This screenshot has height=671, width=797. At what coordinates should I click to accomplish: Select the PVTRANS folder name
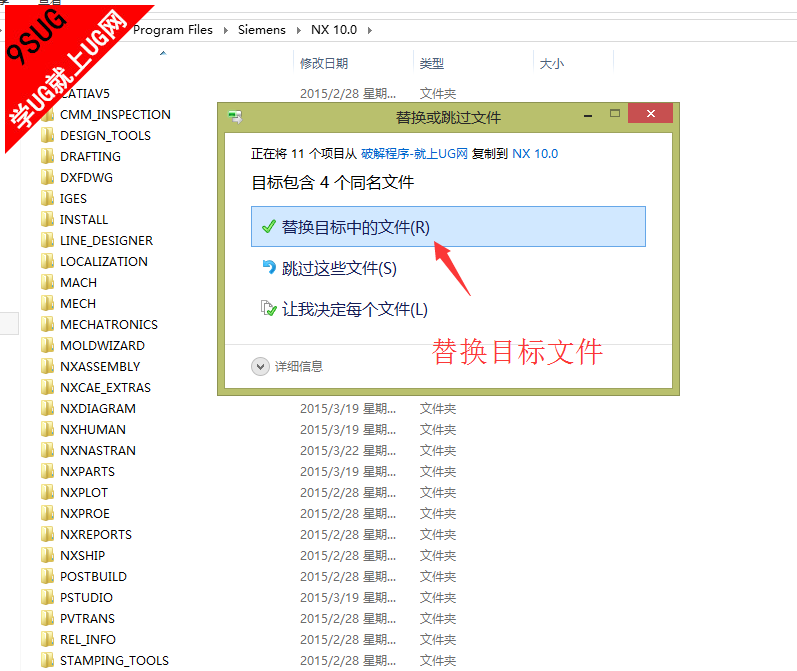(x=87, y=619)
